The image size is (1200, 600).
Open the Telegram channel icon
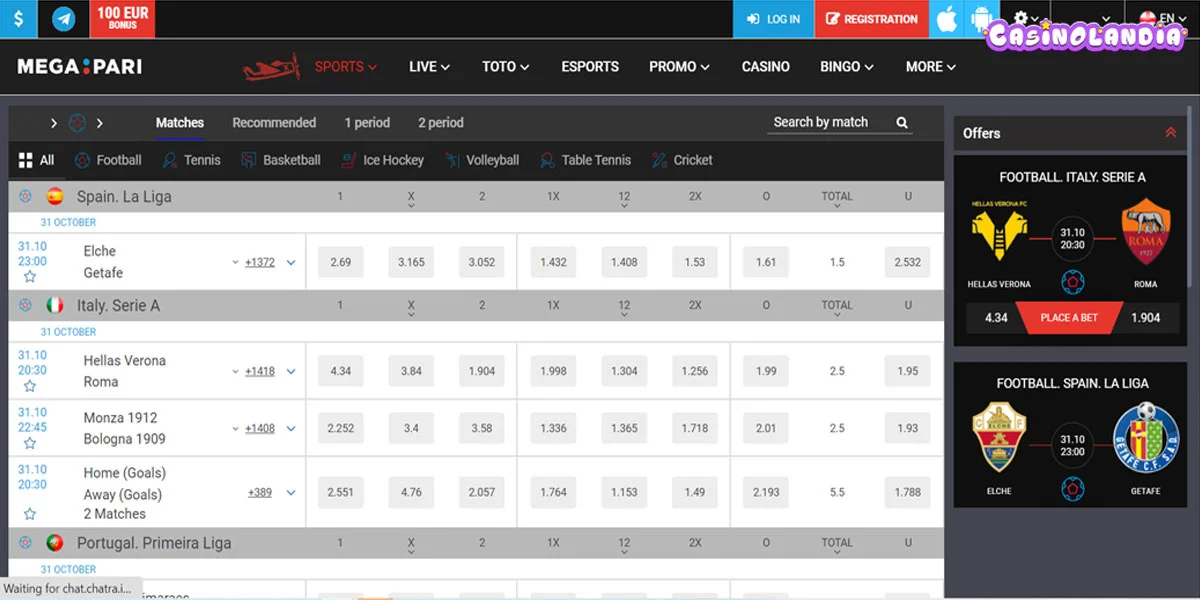(x=64, y=19)
